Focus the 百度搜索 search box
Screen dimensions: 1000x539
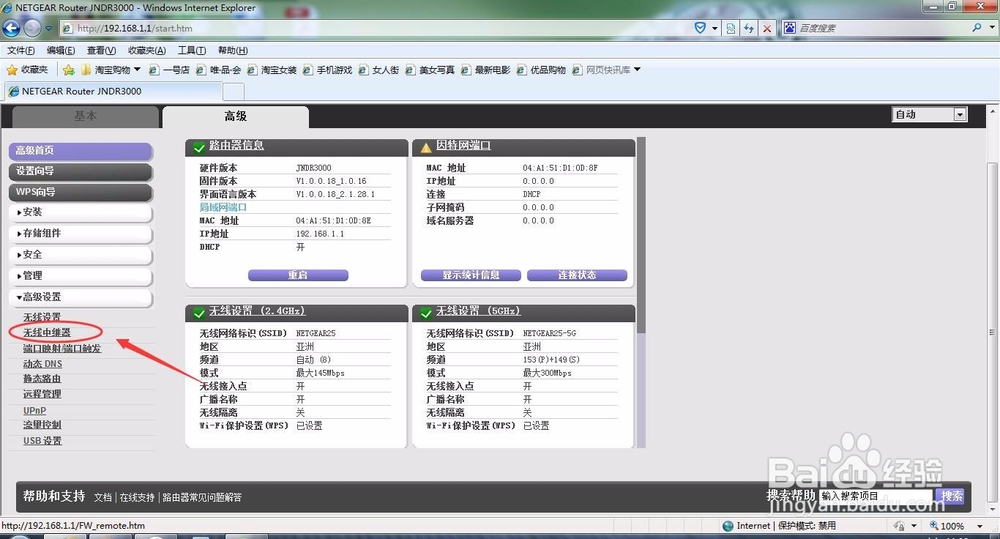883,28
